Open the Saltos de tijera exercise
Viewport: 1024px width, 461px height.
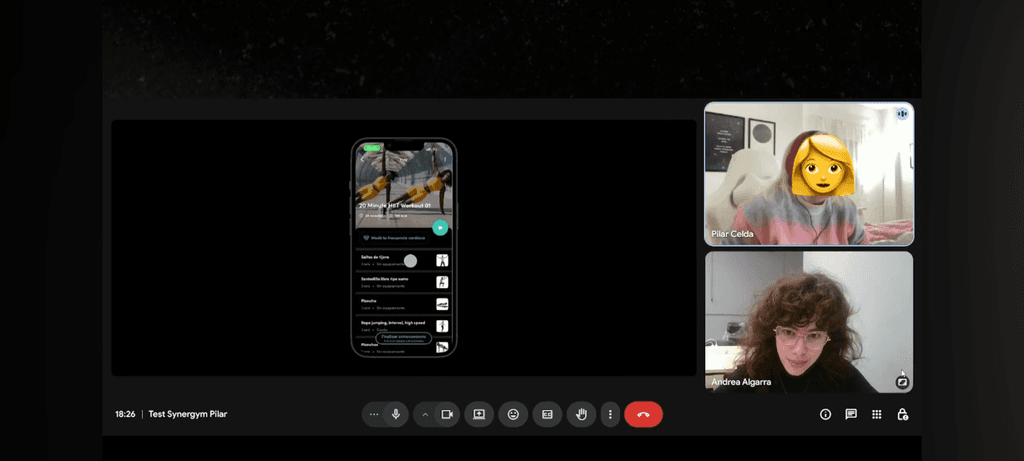[x=404, y=261]
